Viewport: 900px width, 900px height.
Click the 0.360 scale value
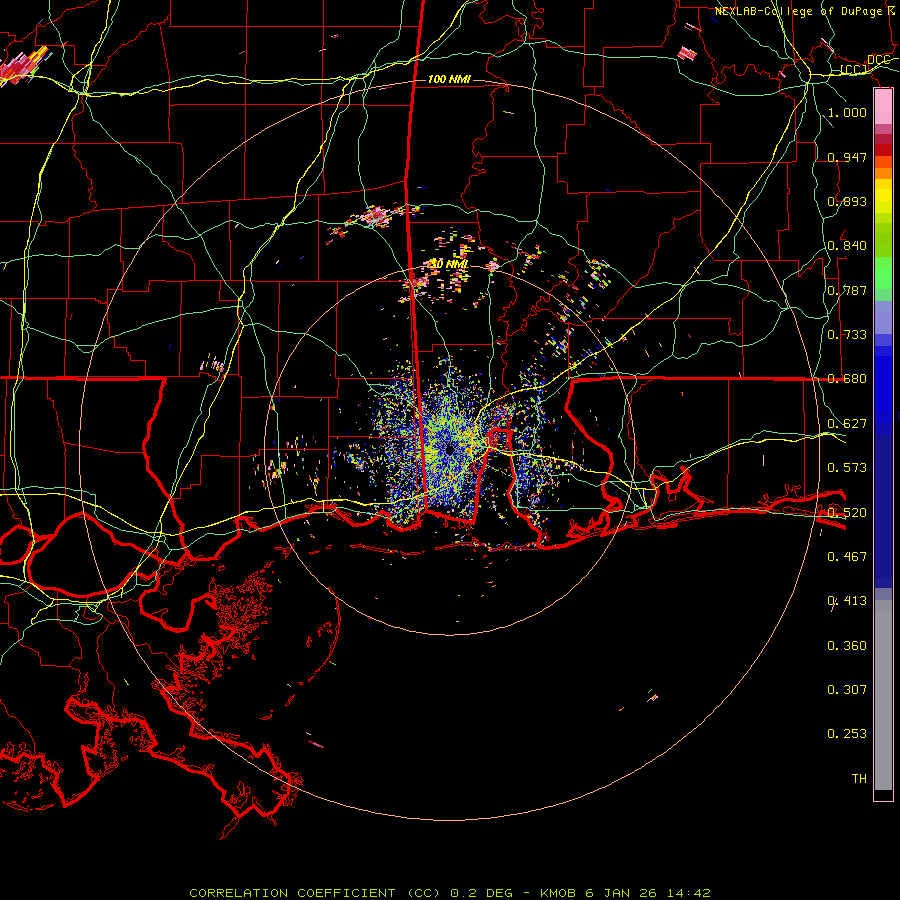coord(847,646)
